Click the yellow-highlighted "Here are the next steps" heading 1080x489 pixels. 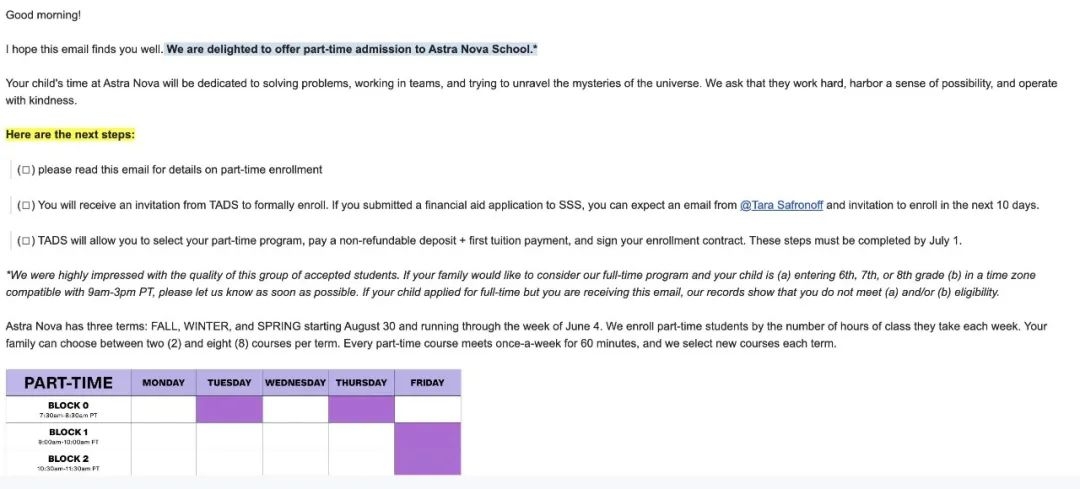[70, 134]
